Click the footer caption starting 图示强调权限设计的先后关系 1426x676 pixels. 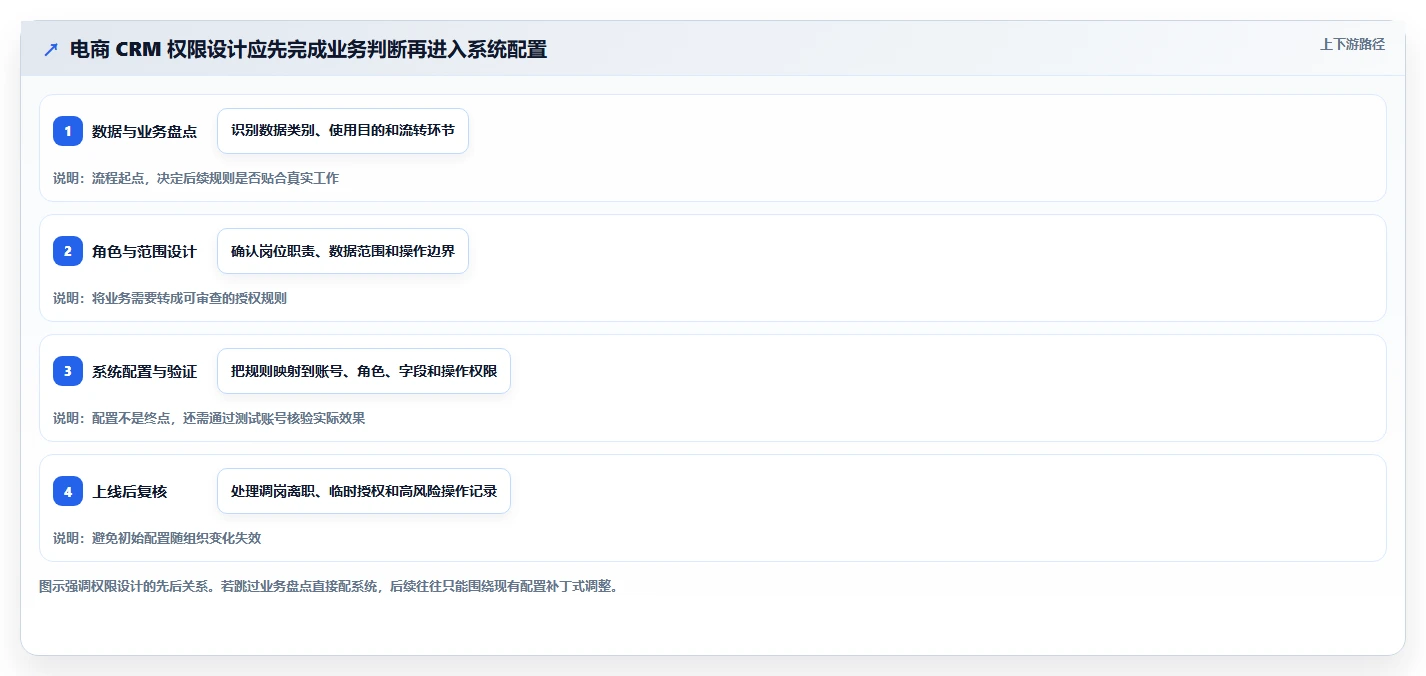coord(328,586)
